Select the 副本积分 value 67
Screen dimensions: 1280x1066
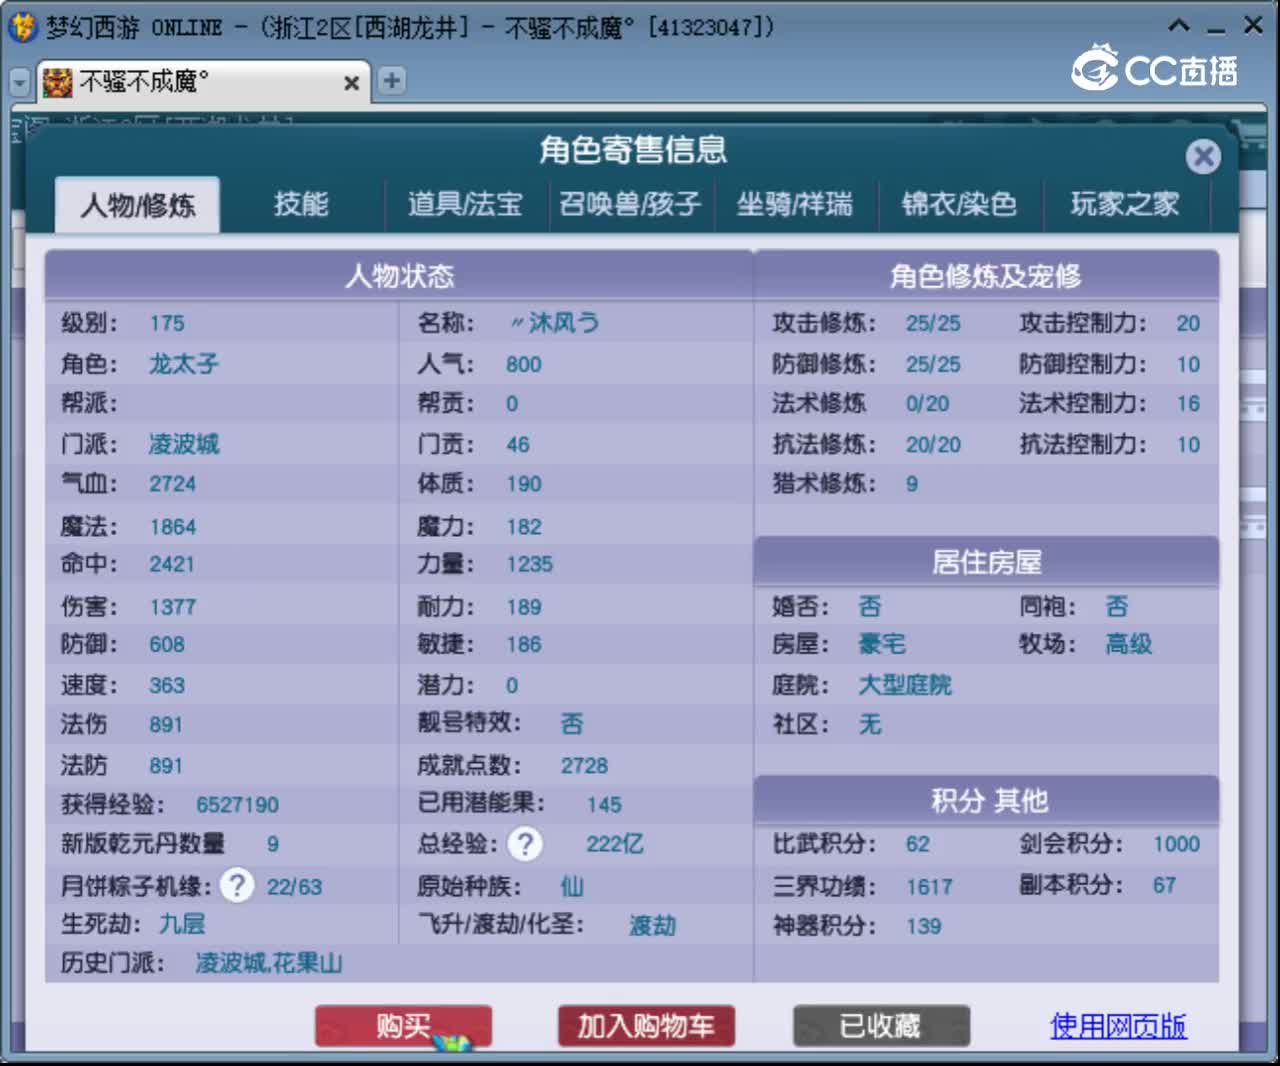(1164, 885)
